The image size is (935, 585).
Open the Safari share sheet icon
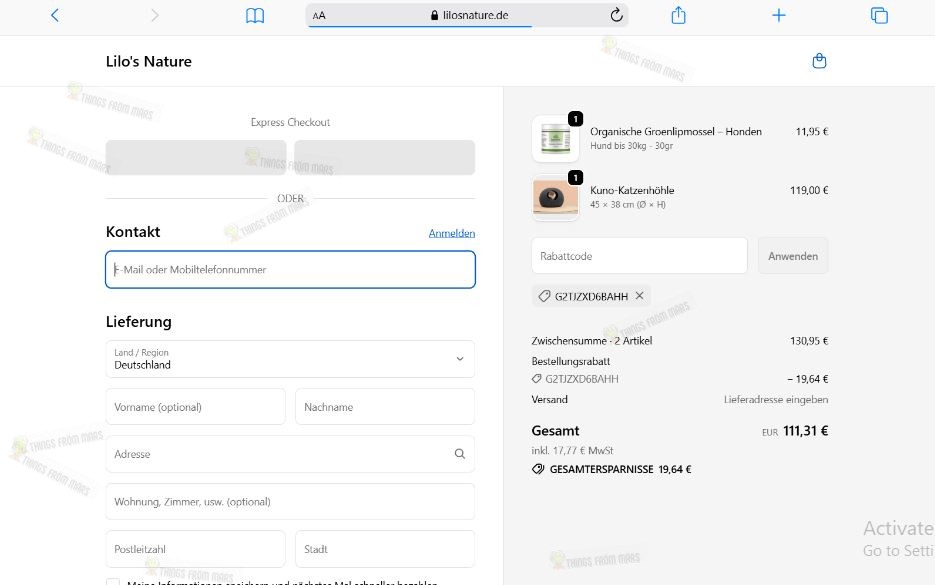tap(679, 15)
